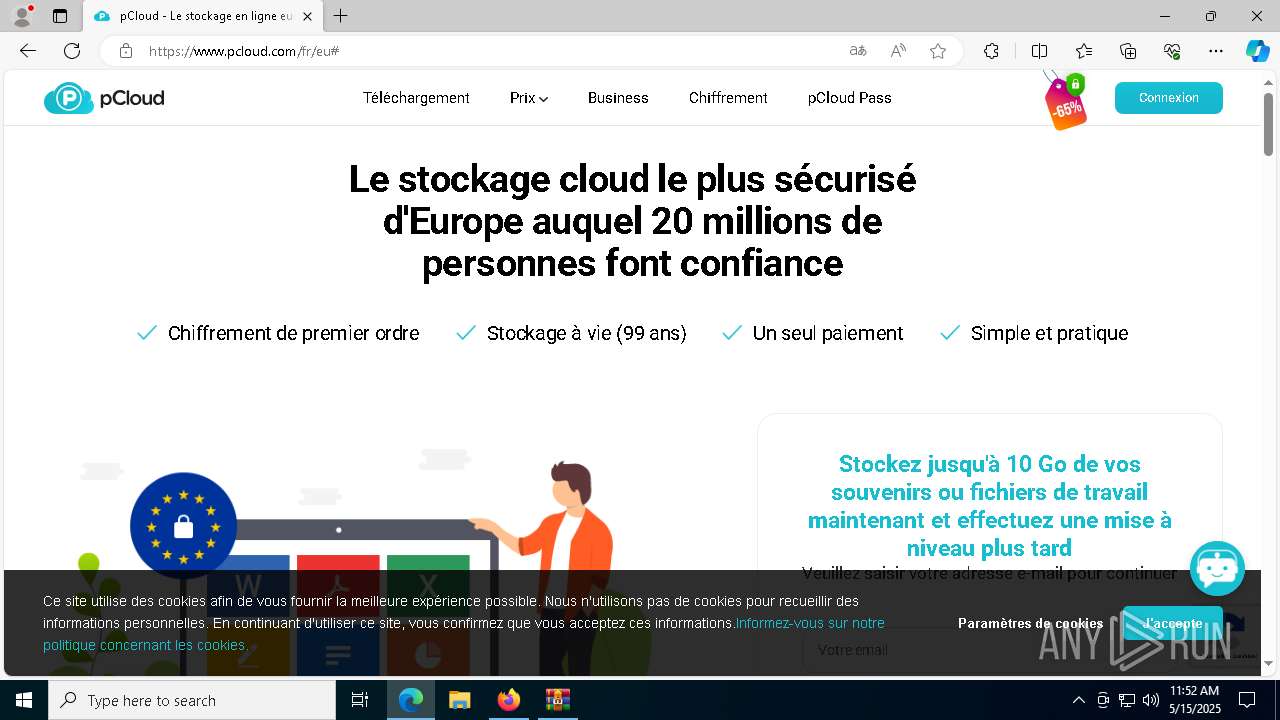Close the pCloud tab
1280x720 pixels.
[x=307, y=16]
